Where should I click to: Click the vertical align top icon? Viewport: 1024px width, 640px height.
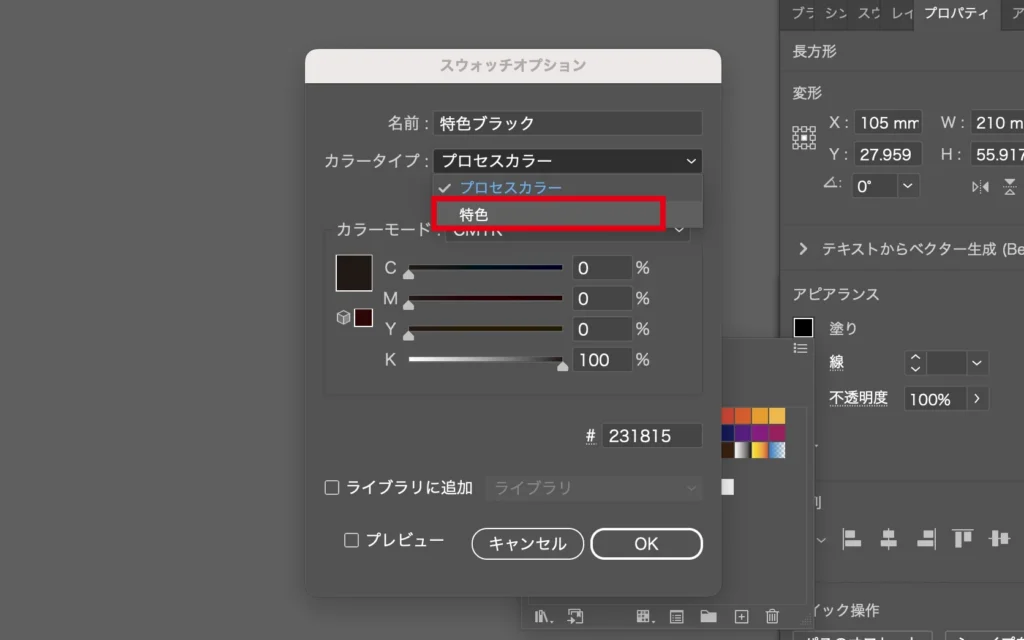(x=962, y=539)
